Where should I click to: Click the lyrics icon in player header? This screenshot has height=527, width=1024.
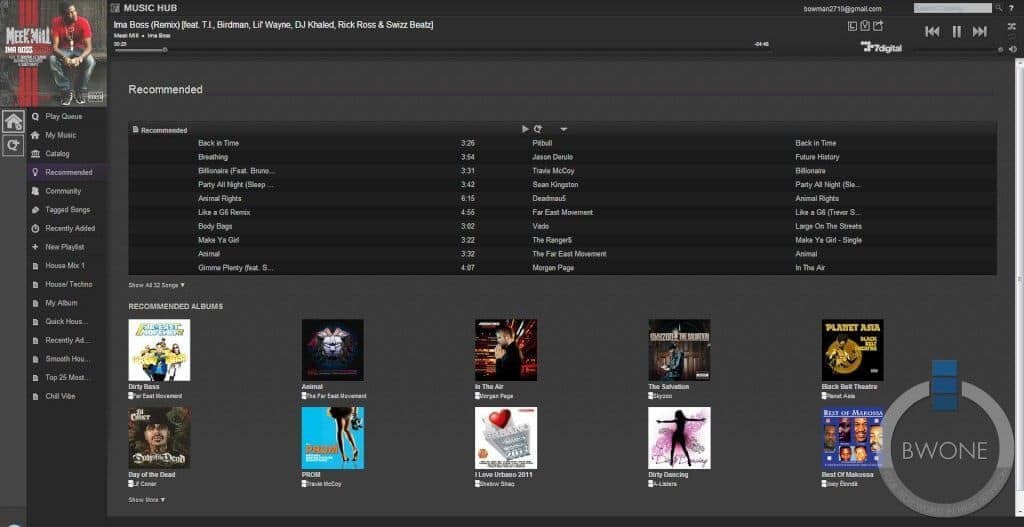[x=852, y=26]
